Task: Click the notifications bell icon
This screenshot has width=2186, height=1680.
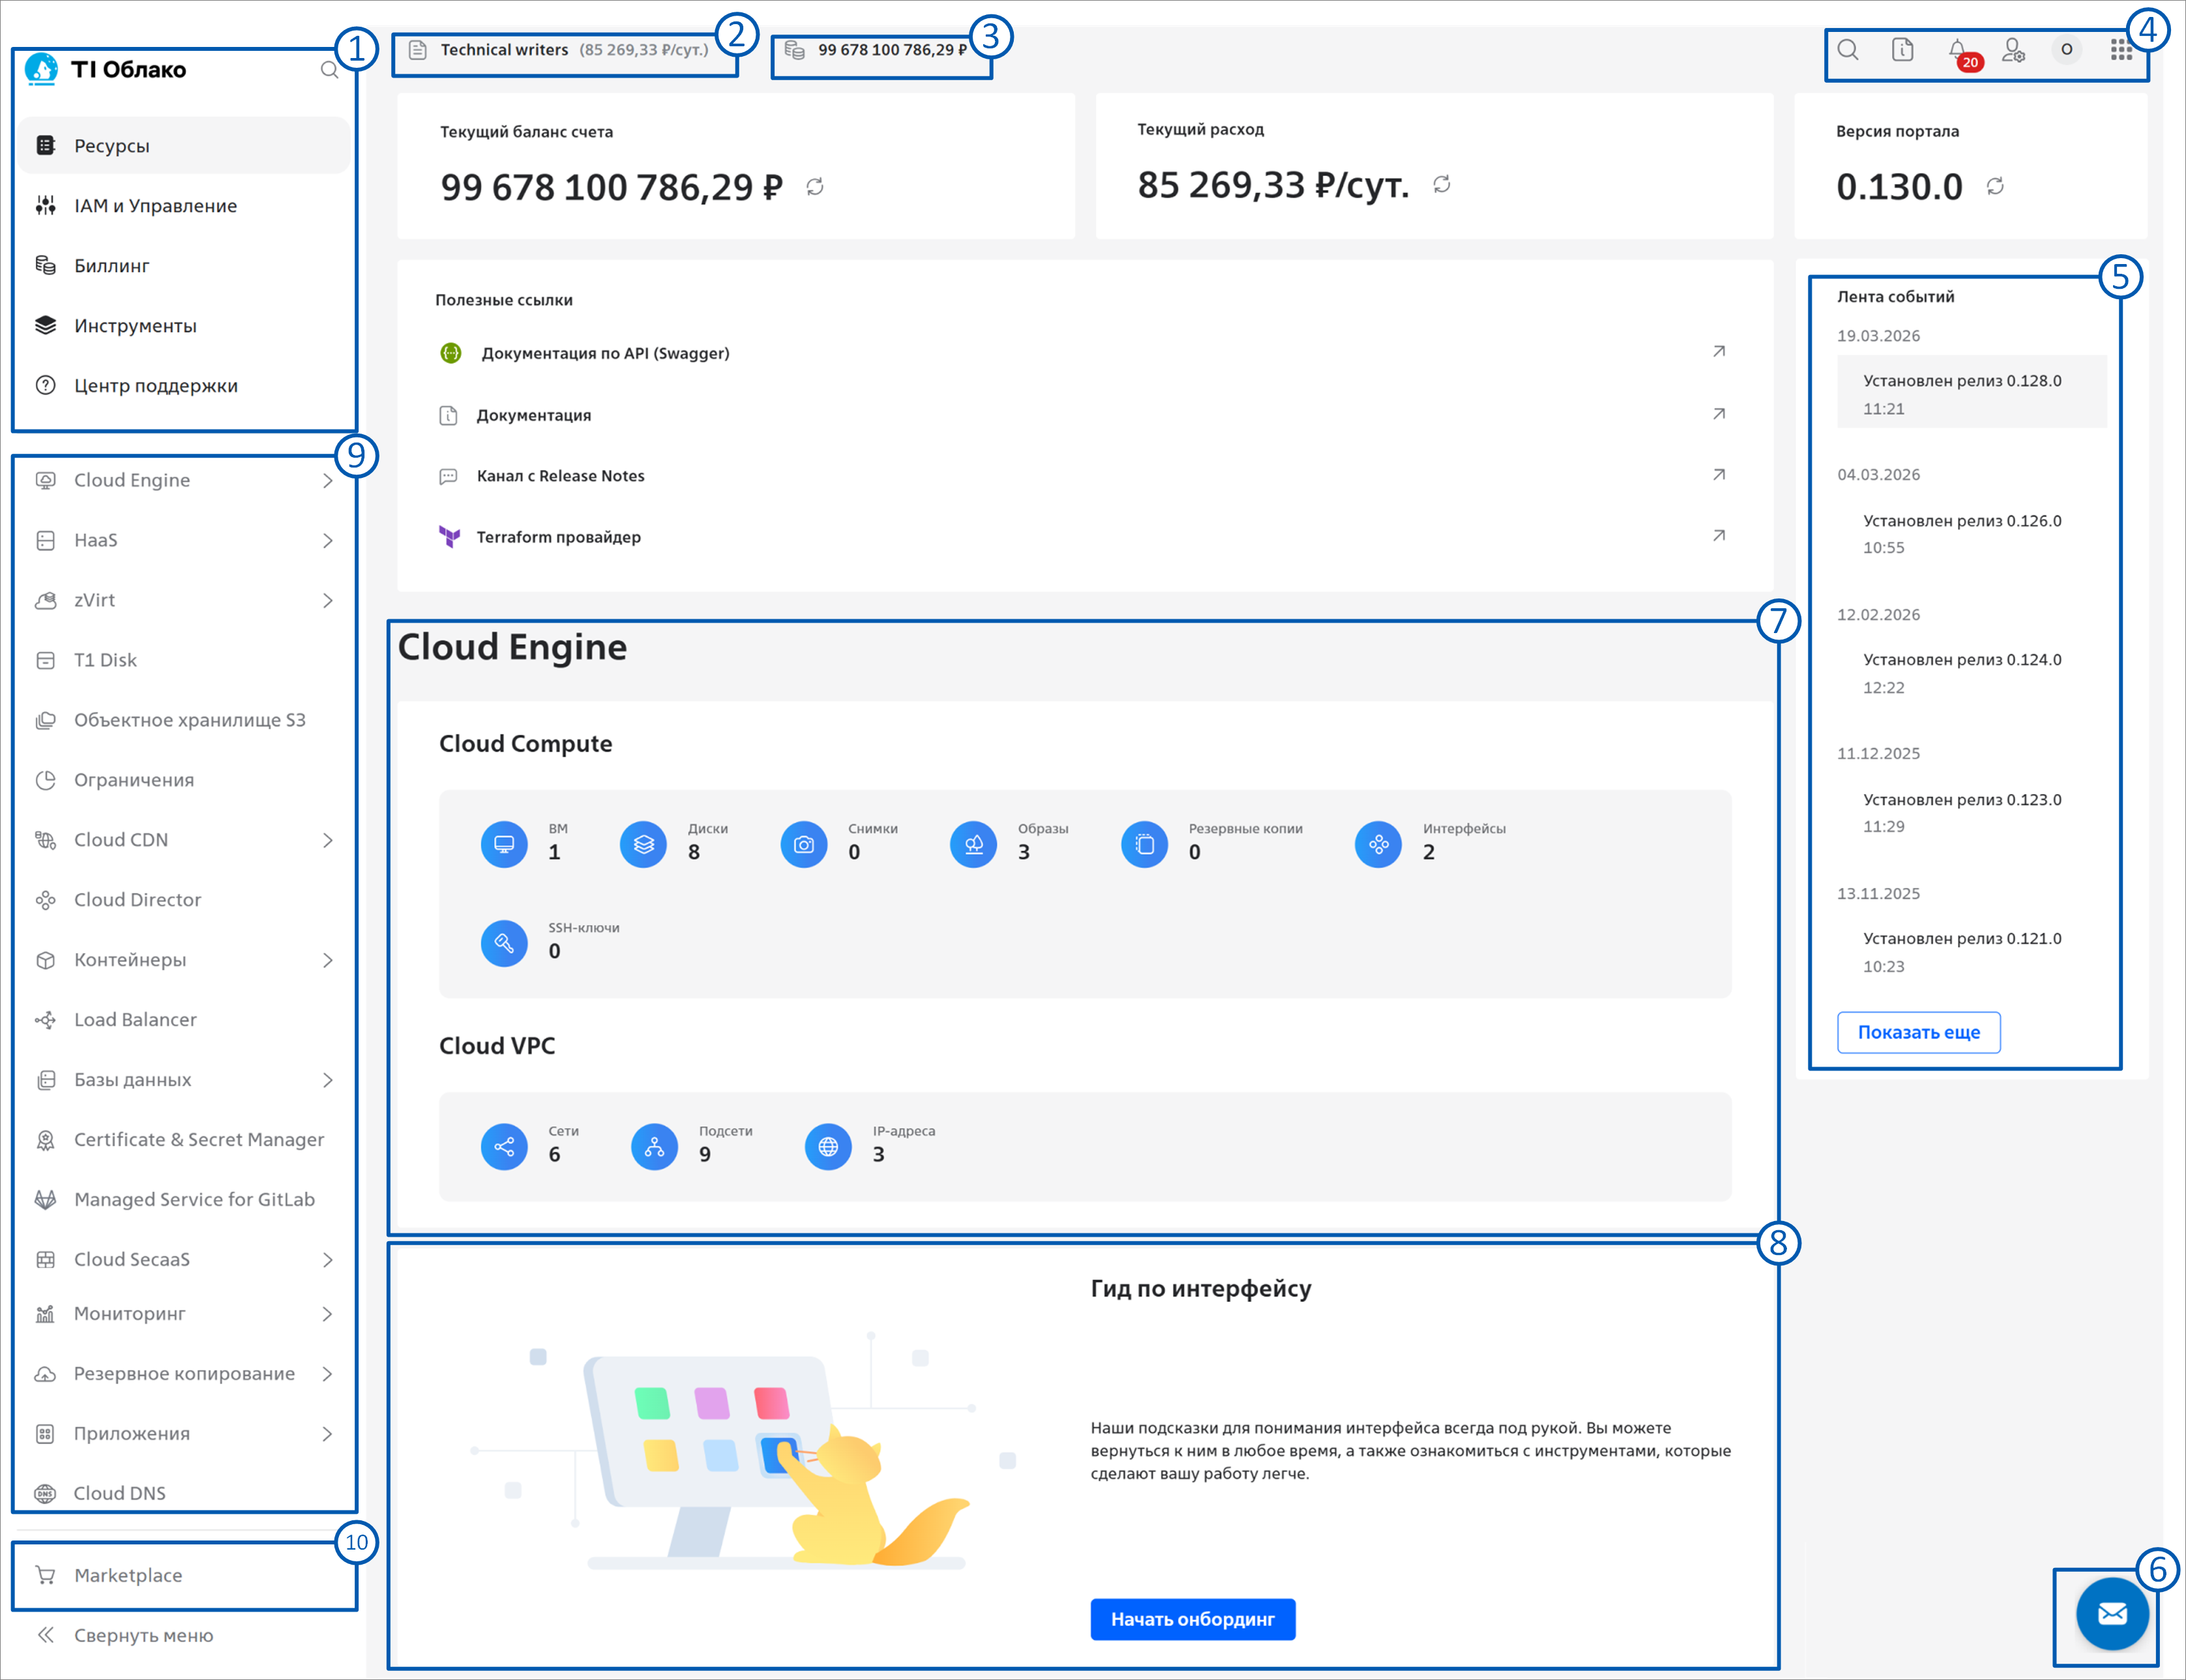Action: 1957,49
